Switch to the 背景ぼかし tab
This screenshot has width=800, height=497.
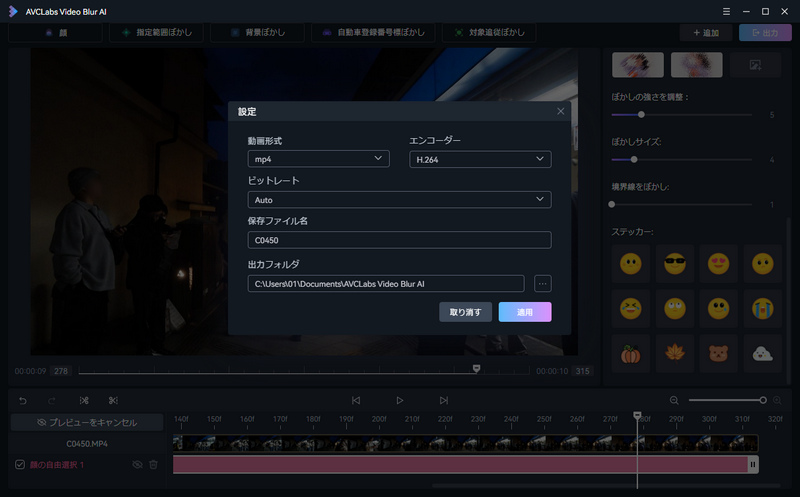pos(257,33)
